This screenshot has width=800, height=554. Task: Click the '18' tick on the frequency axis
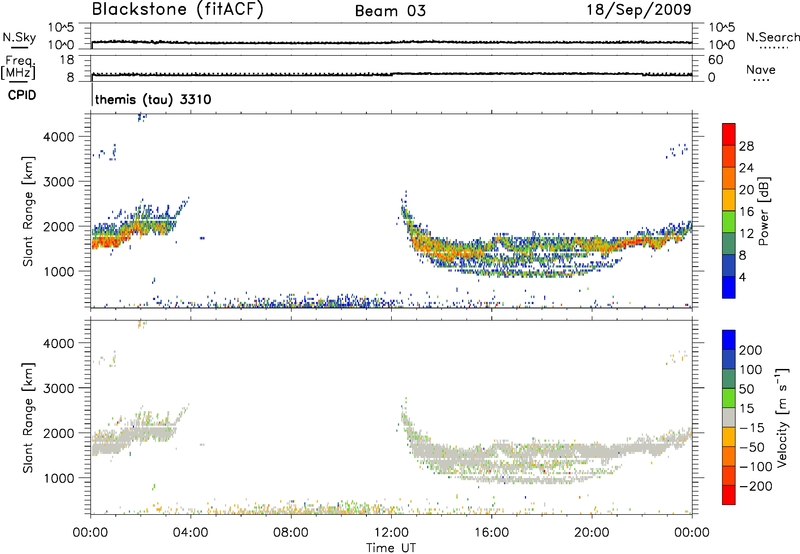point(67,60)
